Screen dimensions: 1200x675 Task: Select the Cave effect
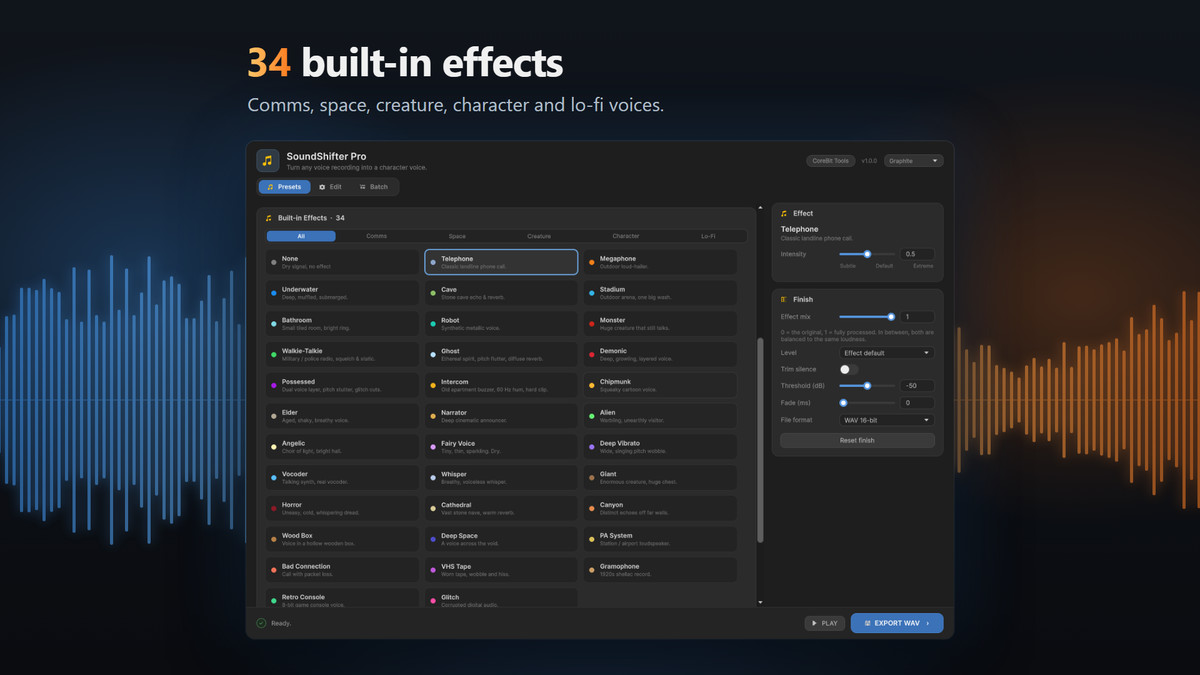pyautogui.click(x=501, y=293)
